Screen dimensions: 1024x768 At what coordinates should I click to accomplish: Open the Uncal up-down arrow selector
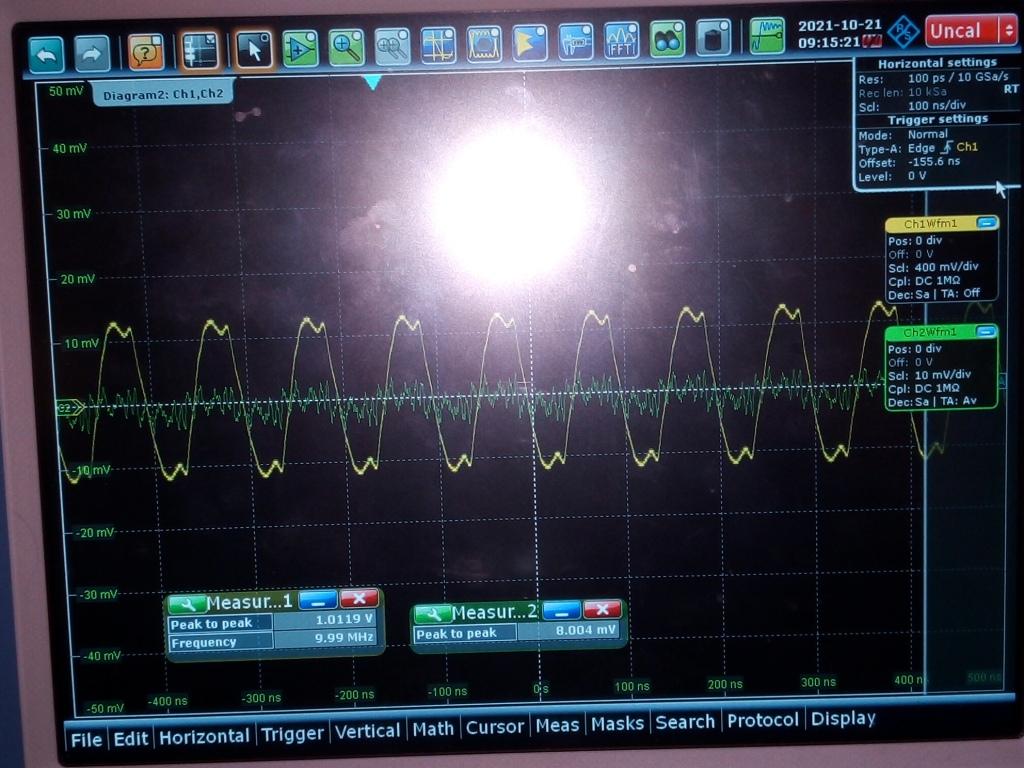click(x=1009, y=30)
